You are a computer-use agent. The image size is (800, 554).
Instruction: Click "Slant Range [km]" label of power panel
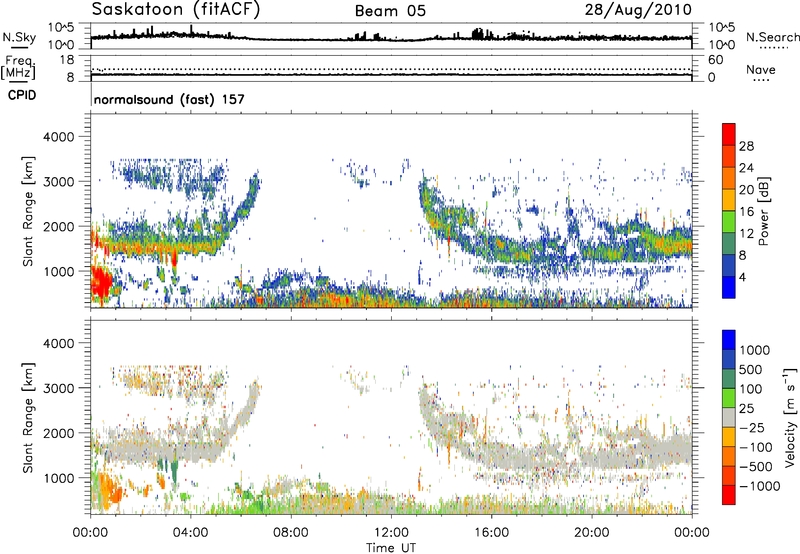point(28,211)
